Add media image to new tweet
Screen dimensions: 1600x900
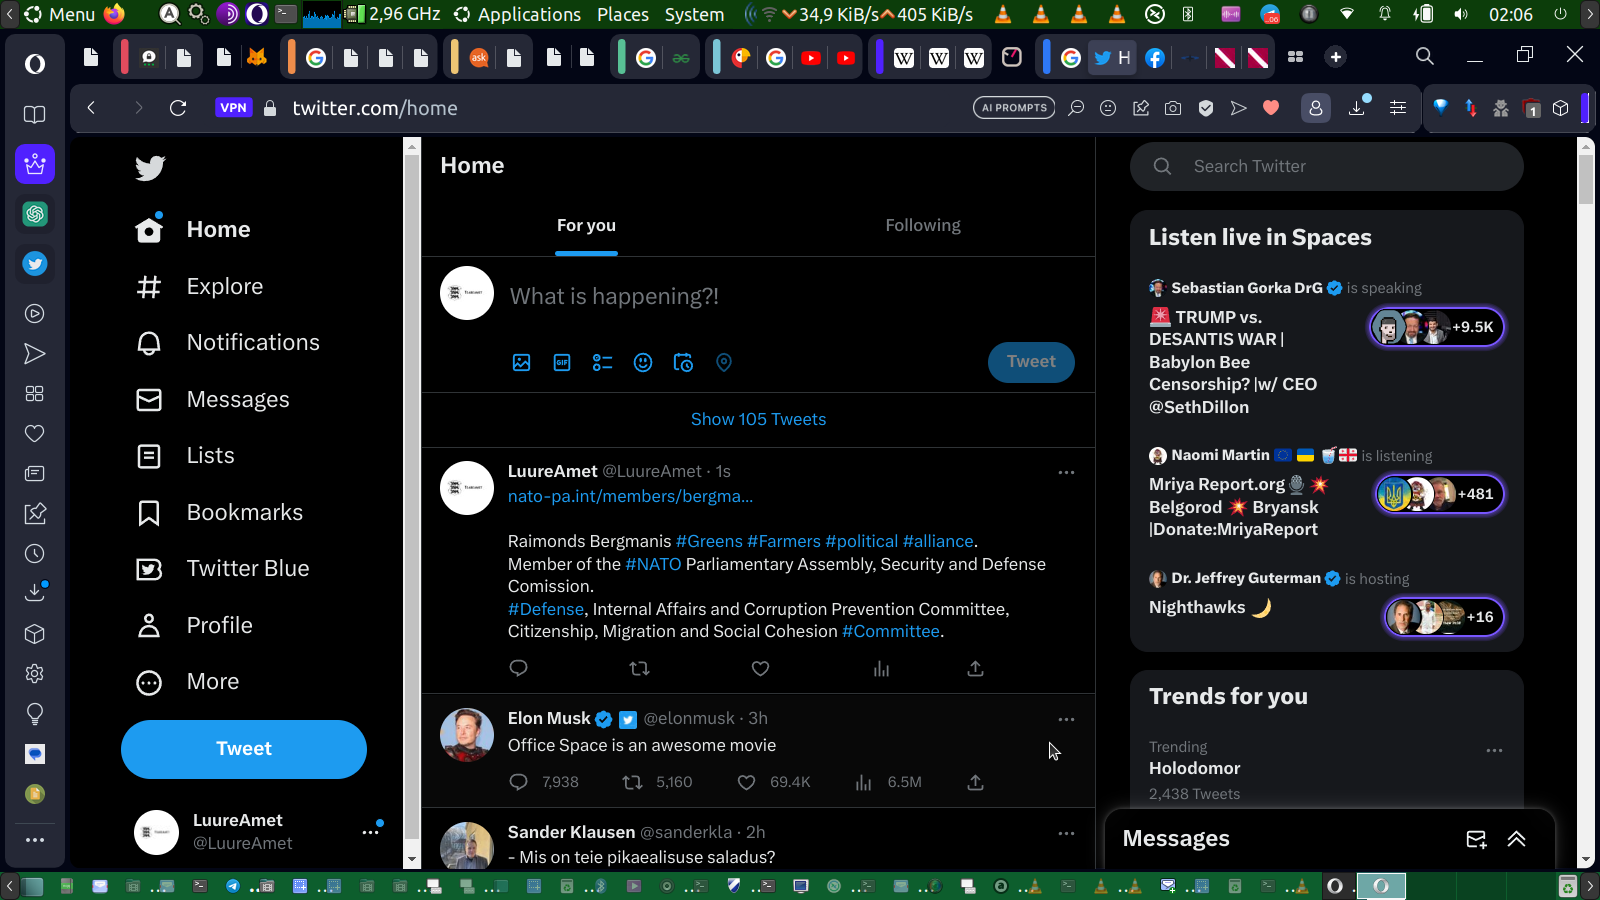pos(522,363)
